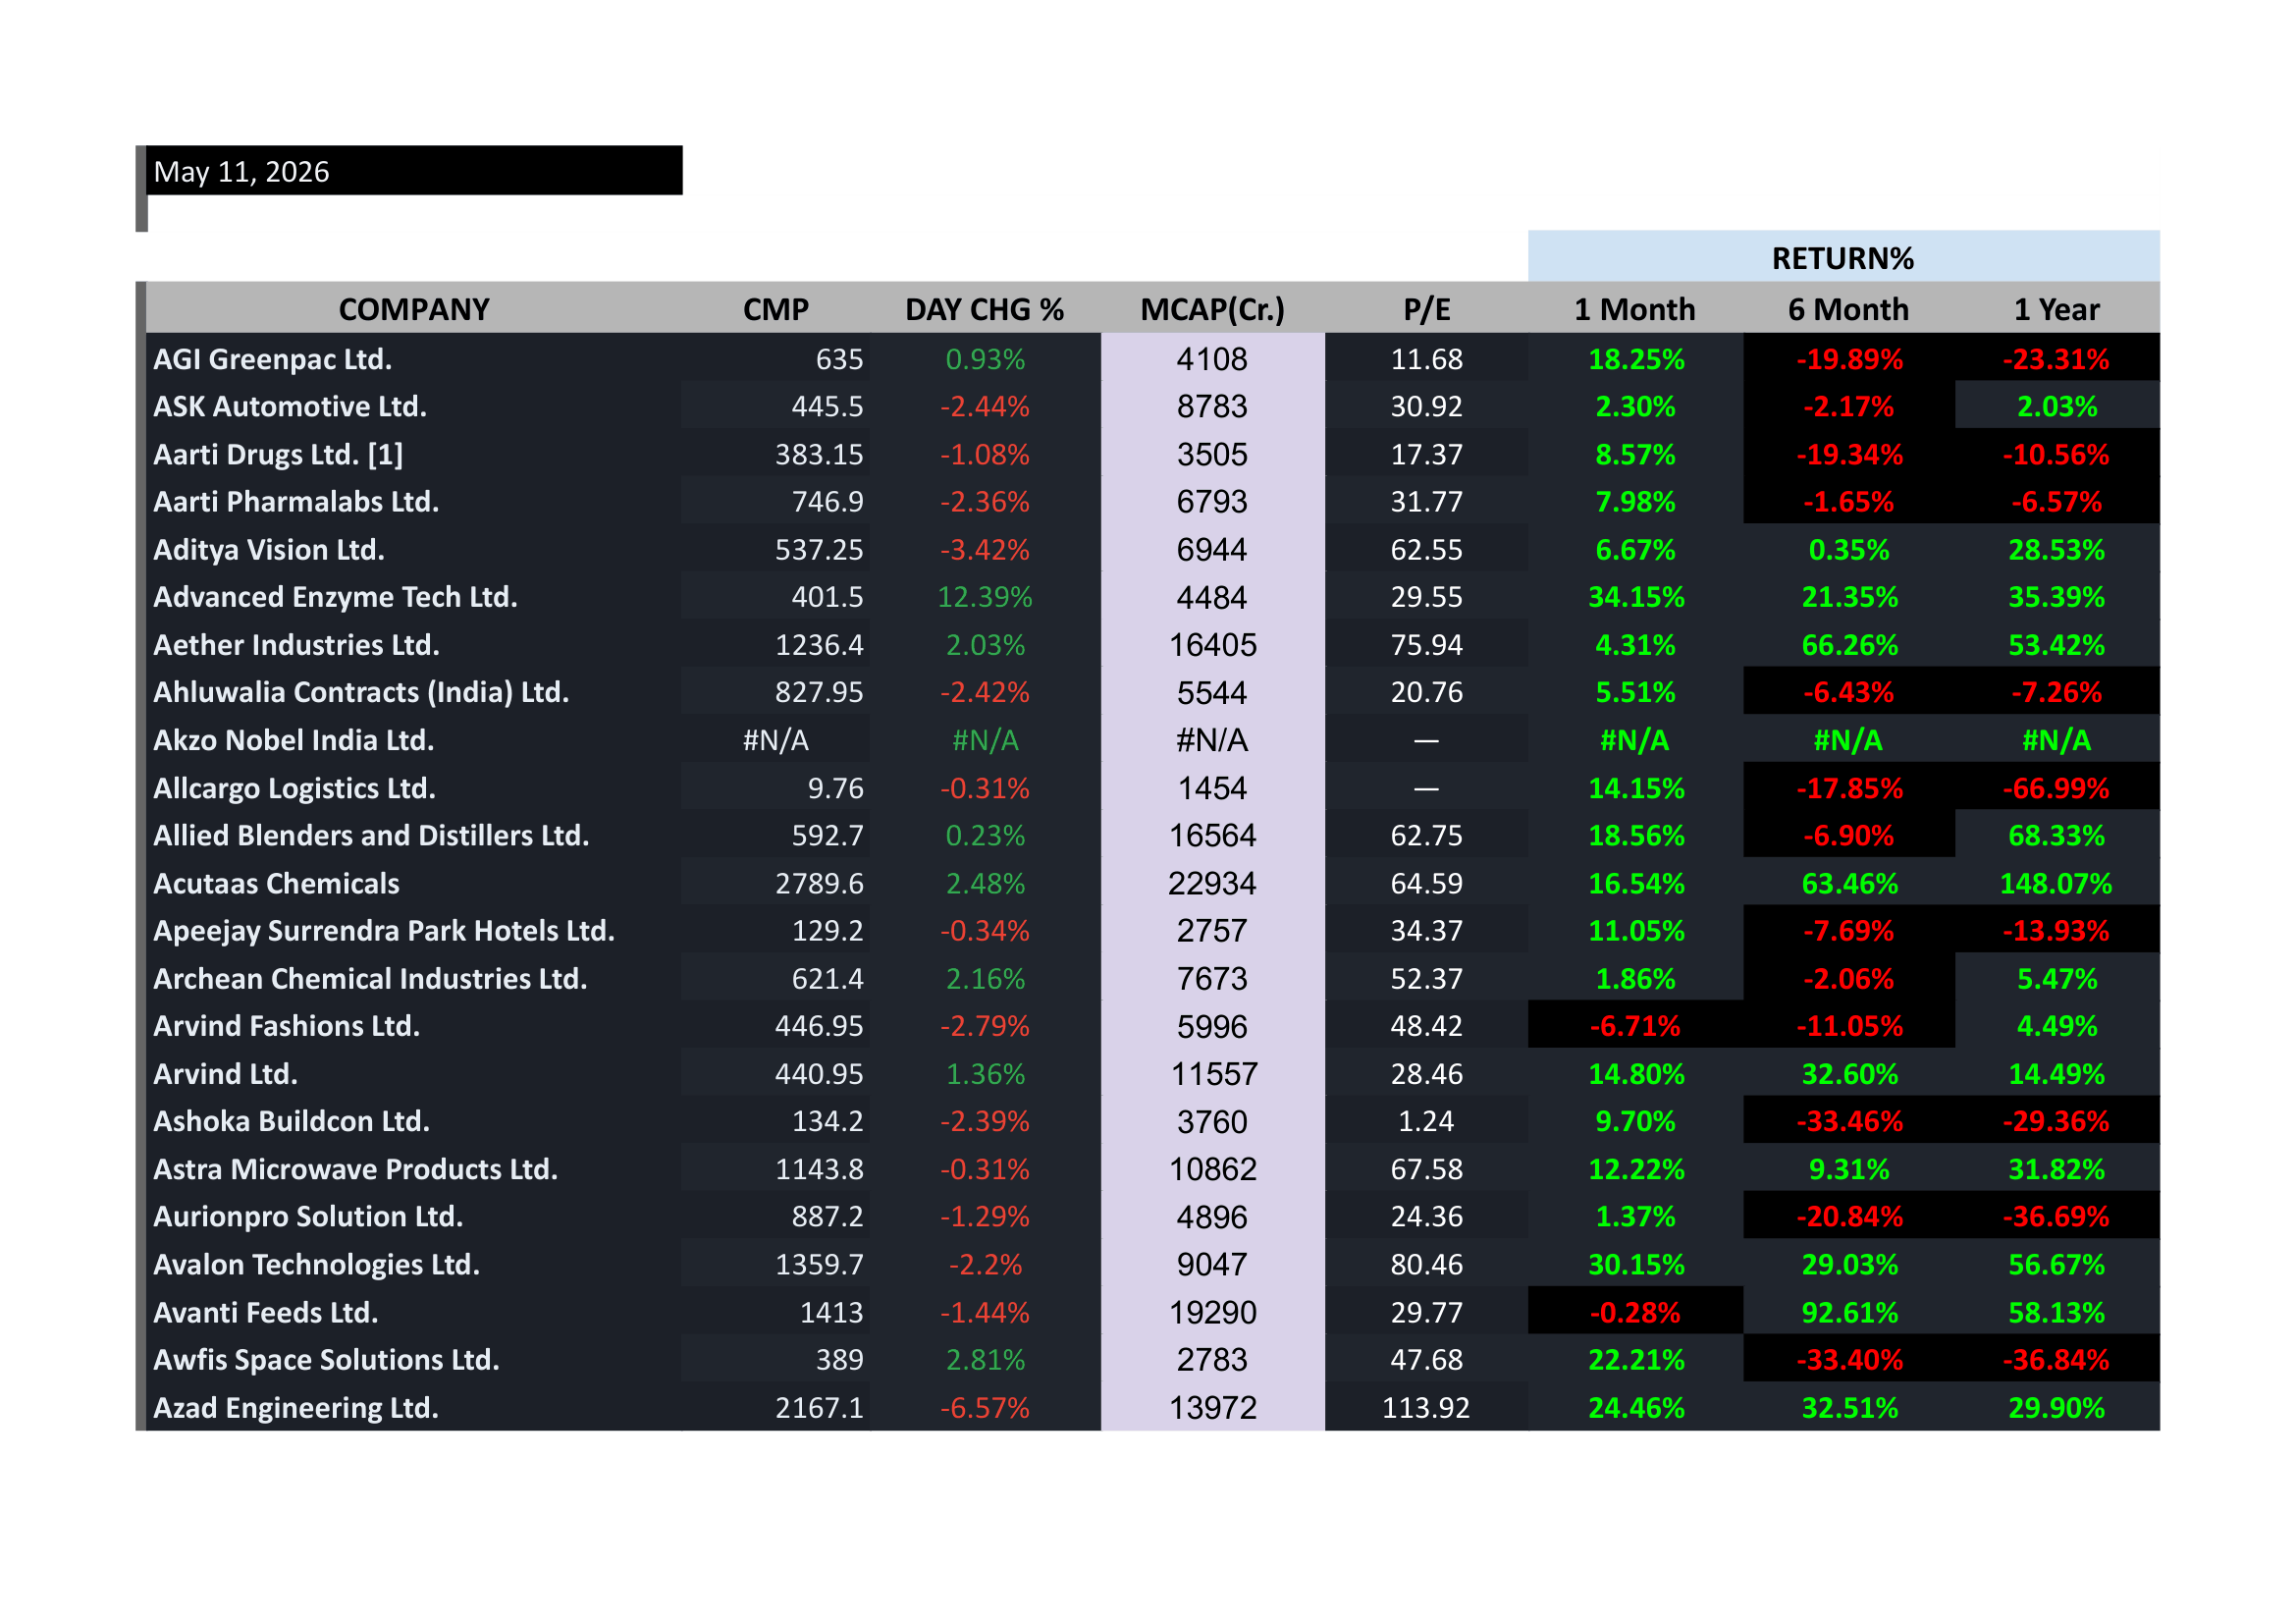Viewport: 2296px width, 1623px height.
Task: Select Advanced Enzyme Tech Ltd. cell
Action: [335, 597]
